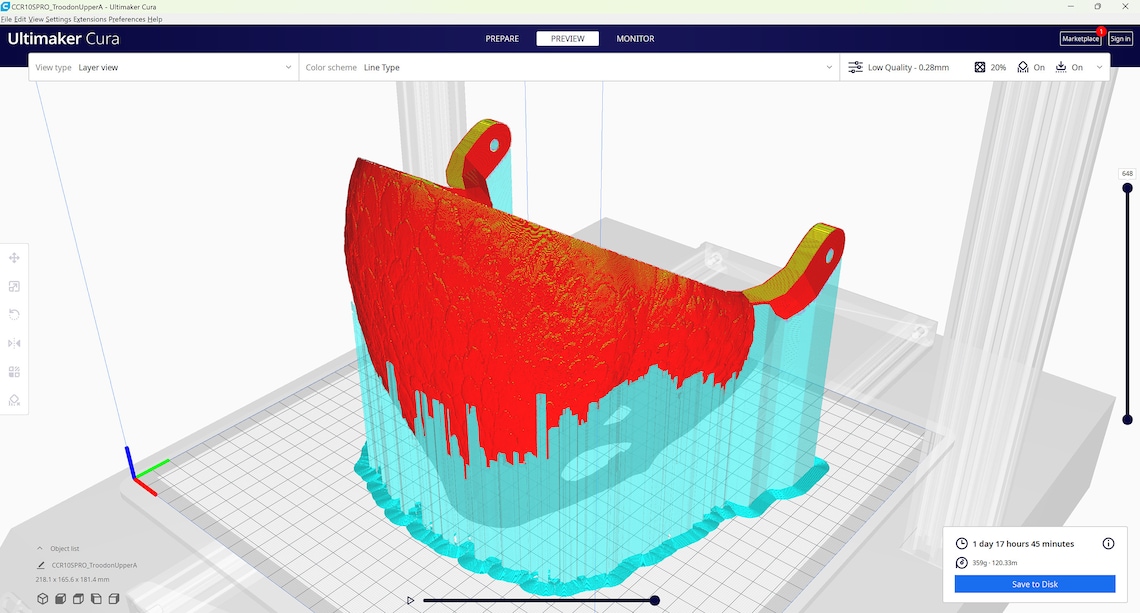Click the 3D perspective view icon
This screenshot has width=1140, height=613.
pyautogui.click(x=42, y=598)
